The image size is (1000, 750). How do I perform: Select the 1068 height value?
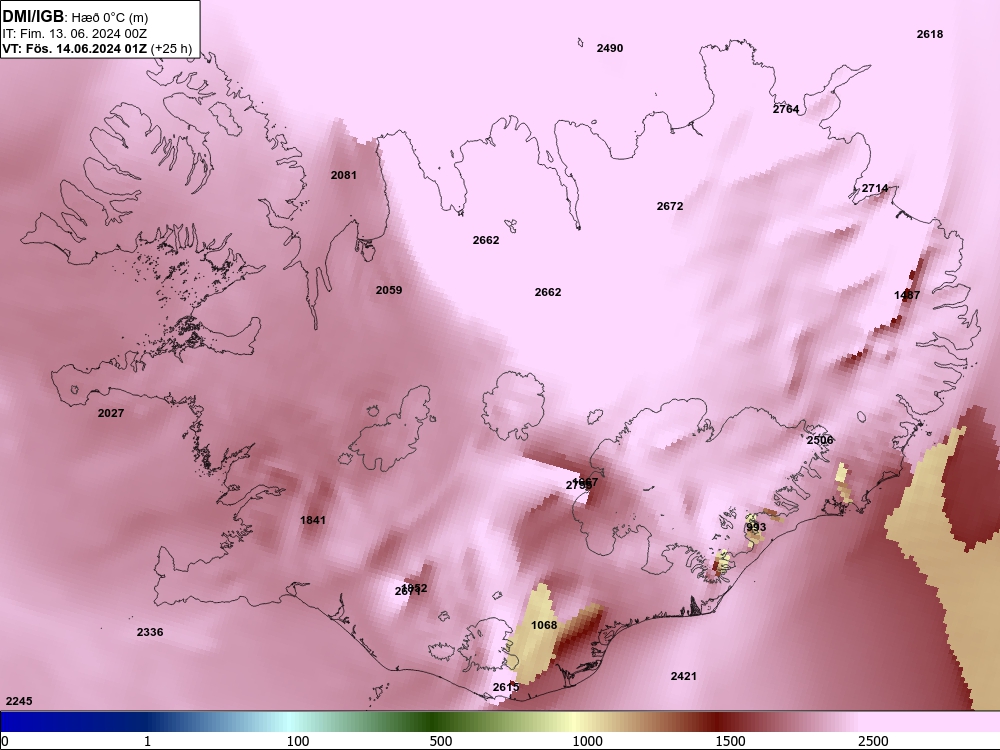click(544, 625)
